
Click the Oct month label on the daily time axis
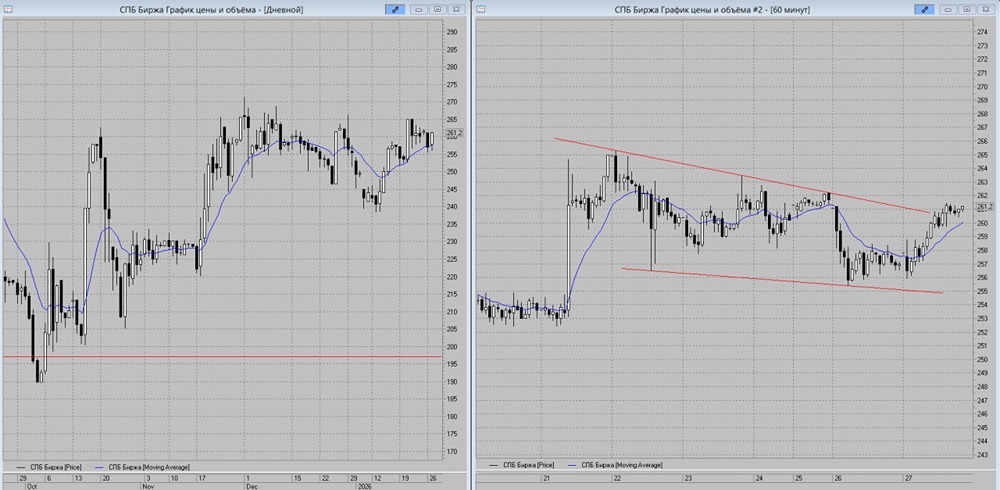click(32, 486)
